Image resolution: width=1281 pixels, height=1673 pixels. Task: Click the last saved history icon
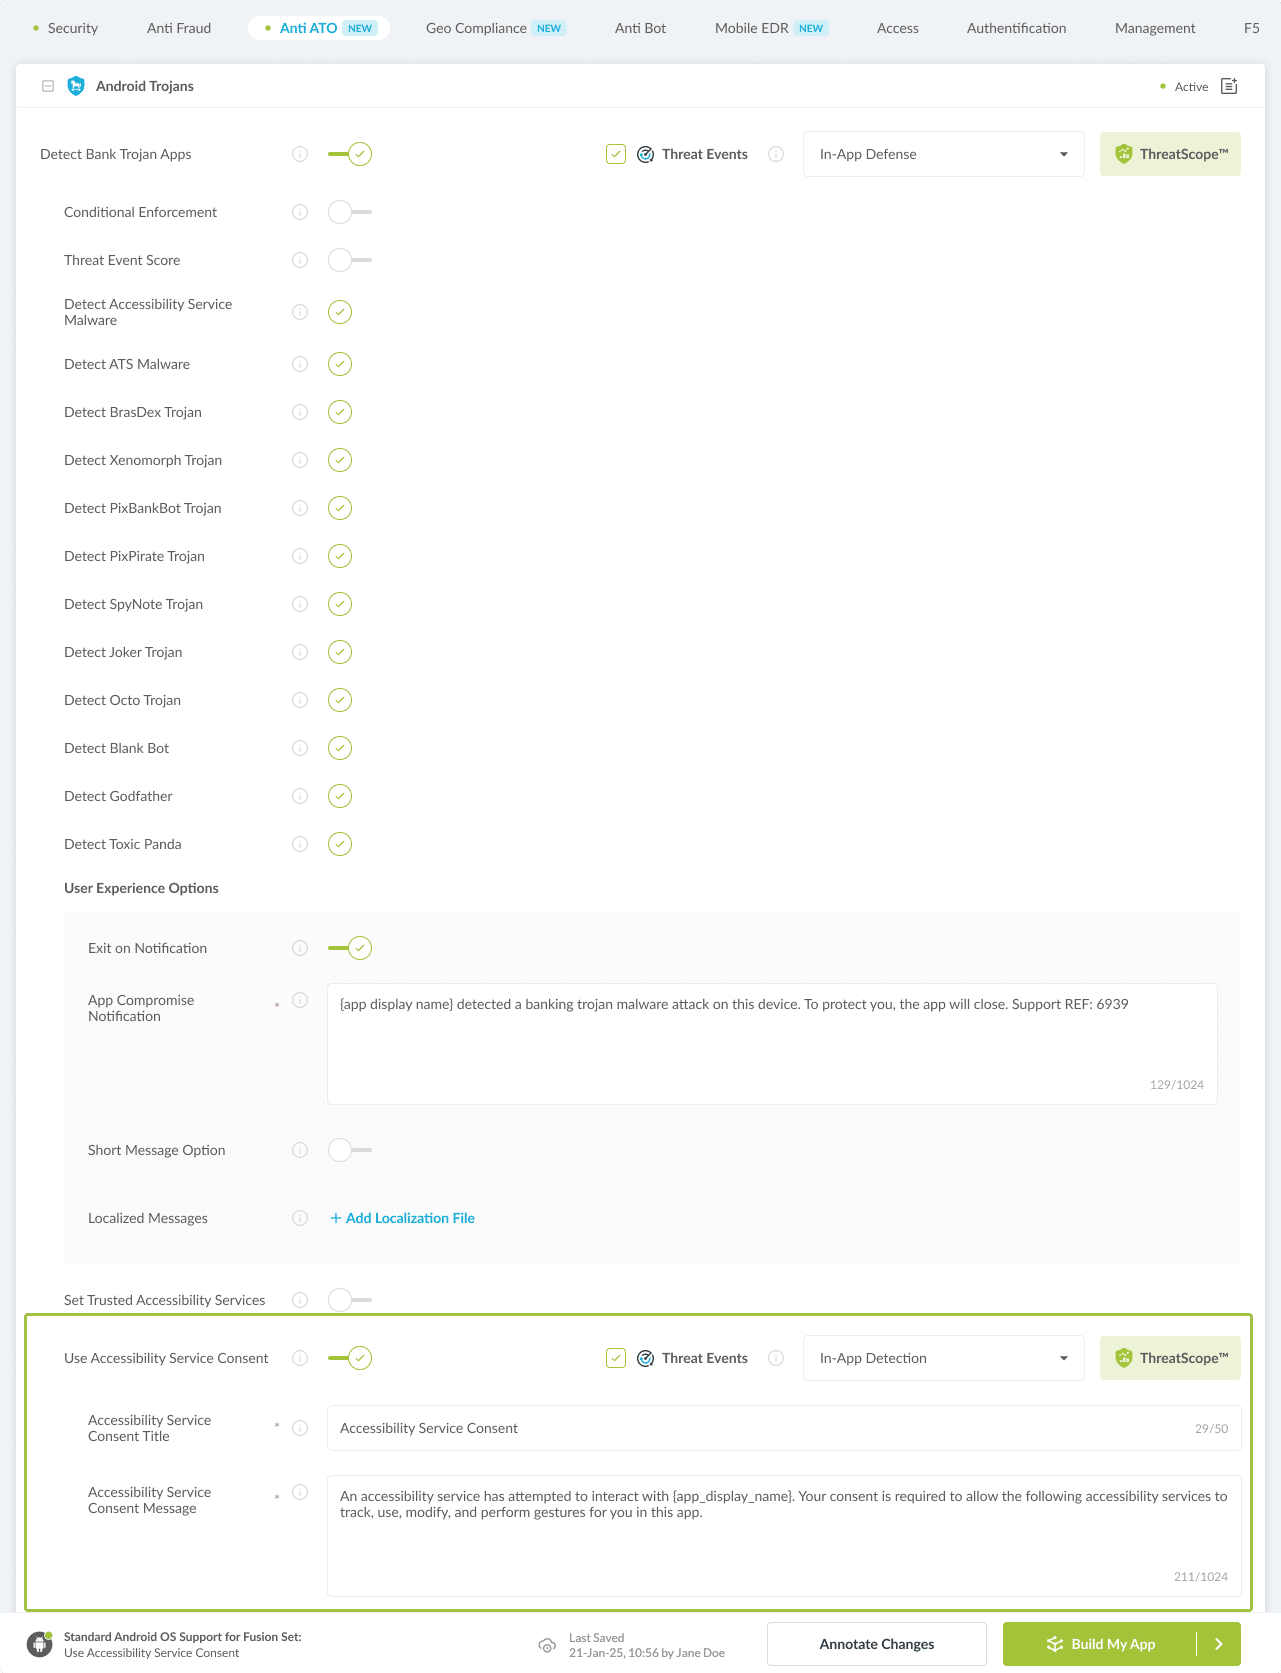(547, 1645)
